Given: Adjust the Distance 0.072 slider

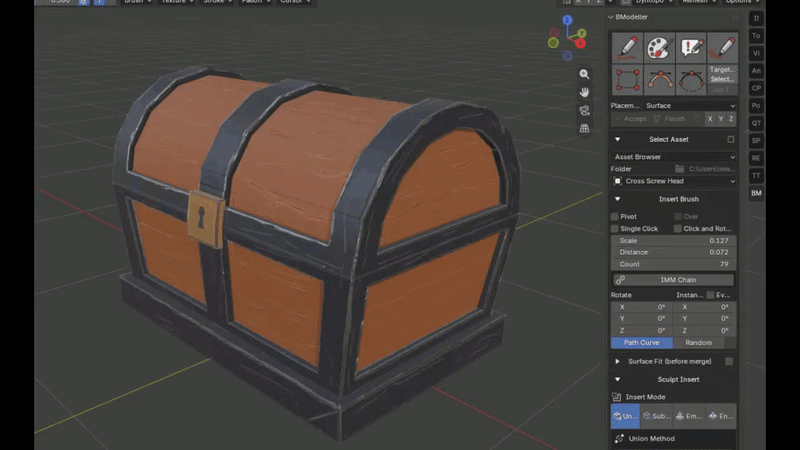Looking at the screenshot, I should [673, 253].
